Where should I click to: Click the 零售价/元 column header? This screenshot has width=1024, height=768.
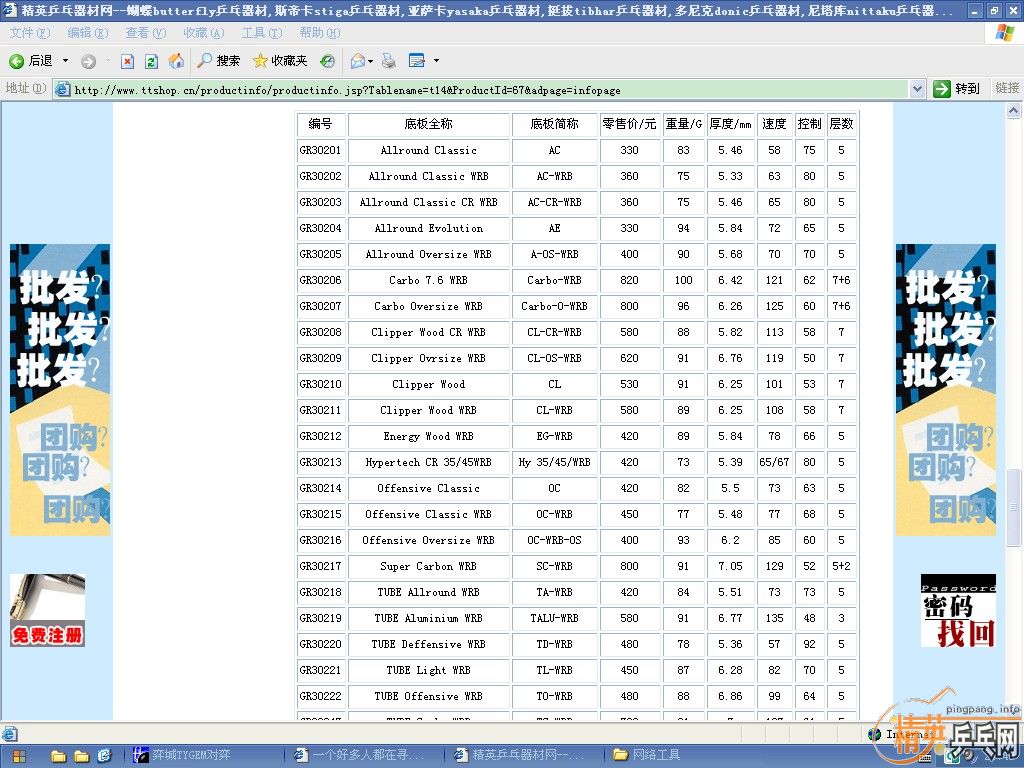tap(629, 124)
